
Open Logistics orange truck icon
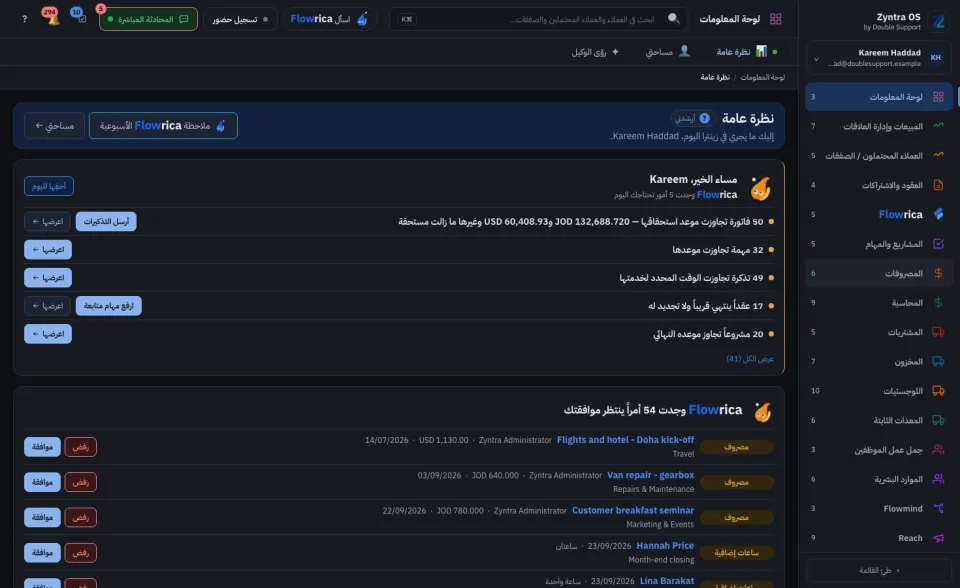pyautogui.click(x=938, y=390)
